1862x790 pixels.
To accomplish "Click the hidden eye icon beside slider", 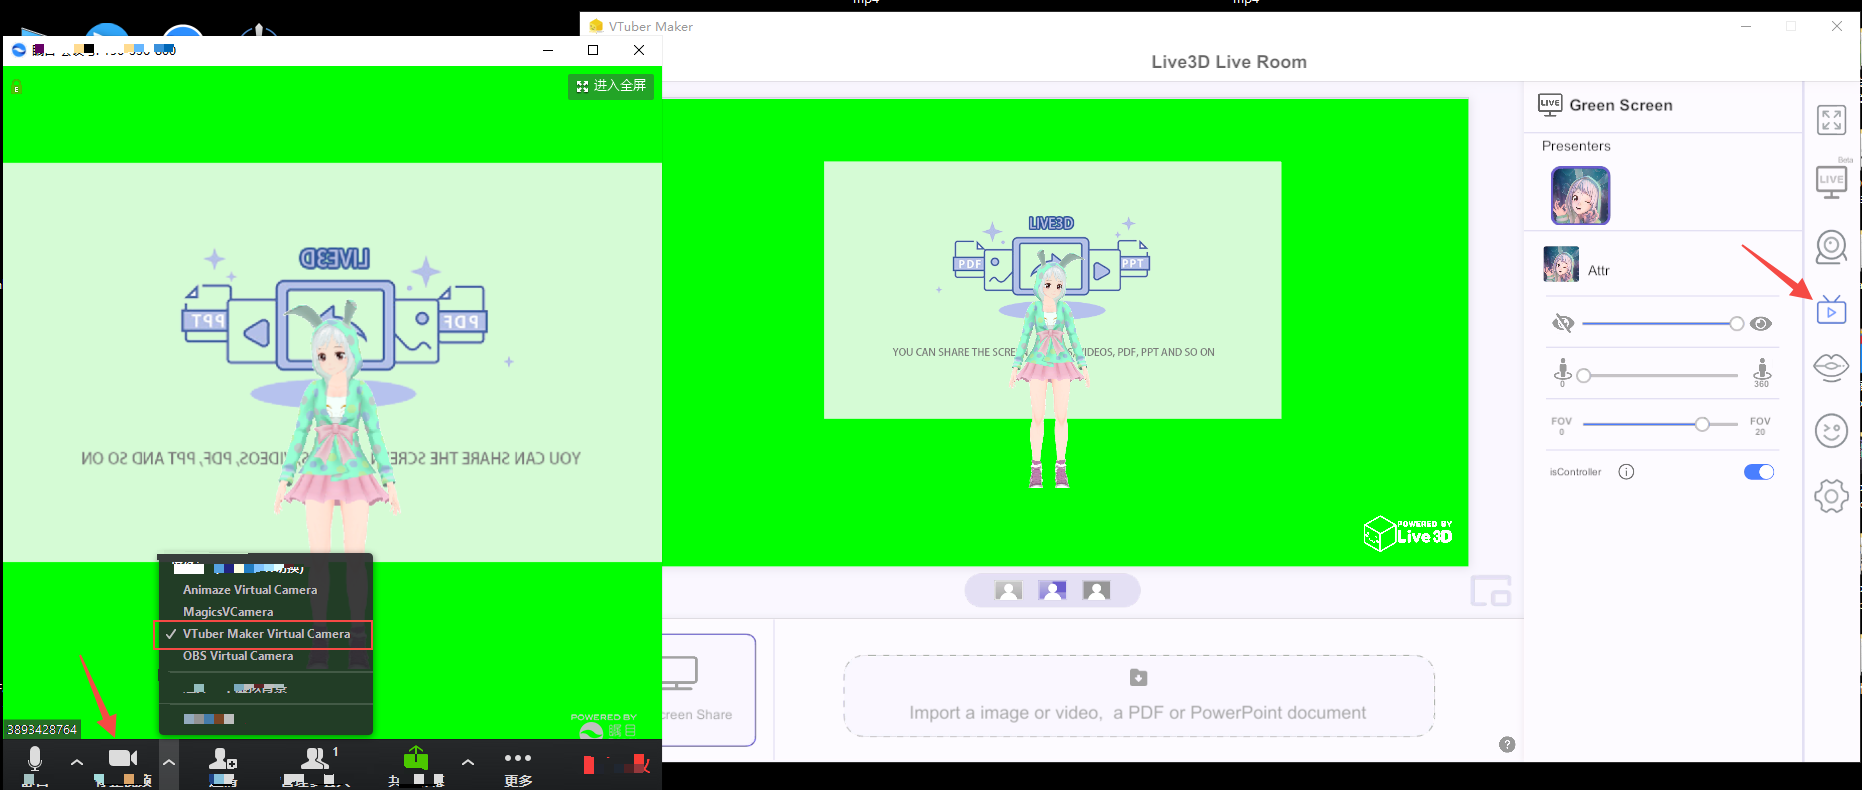I will 1563,323.
